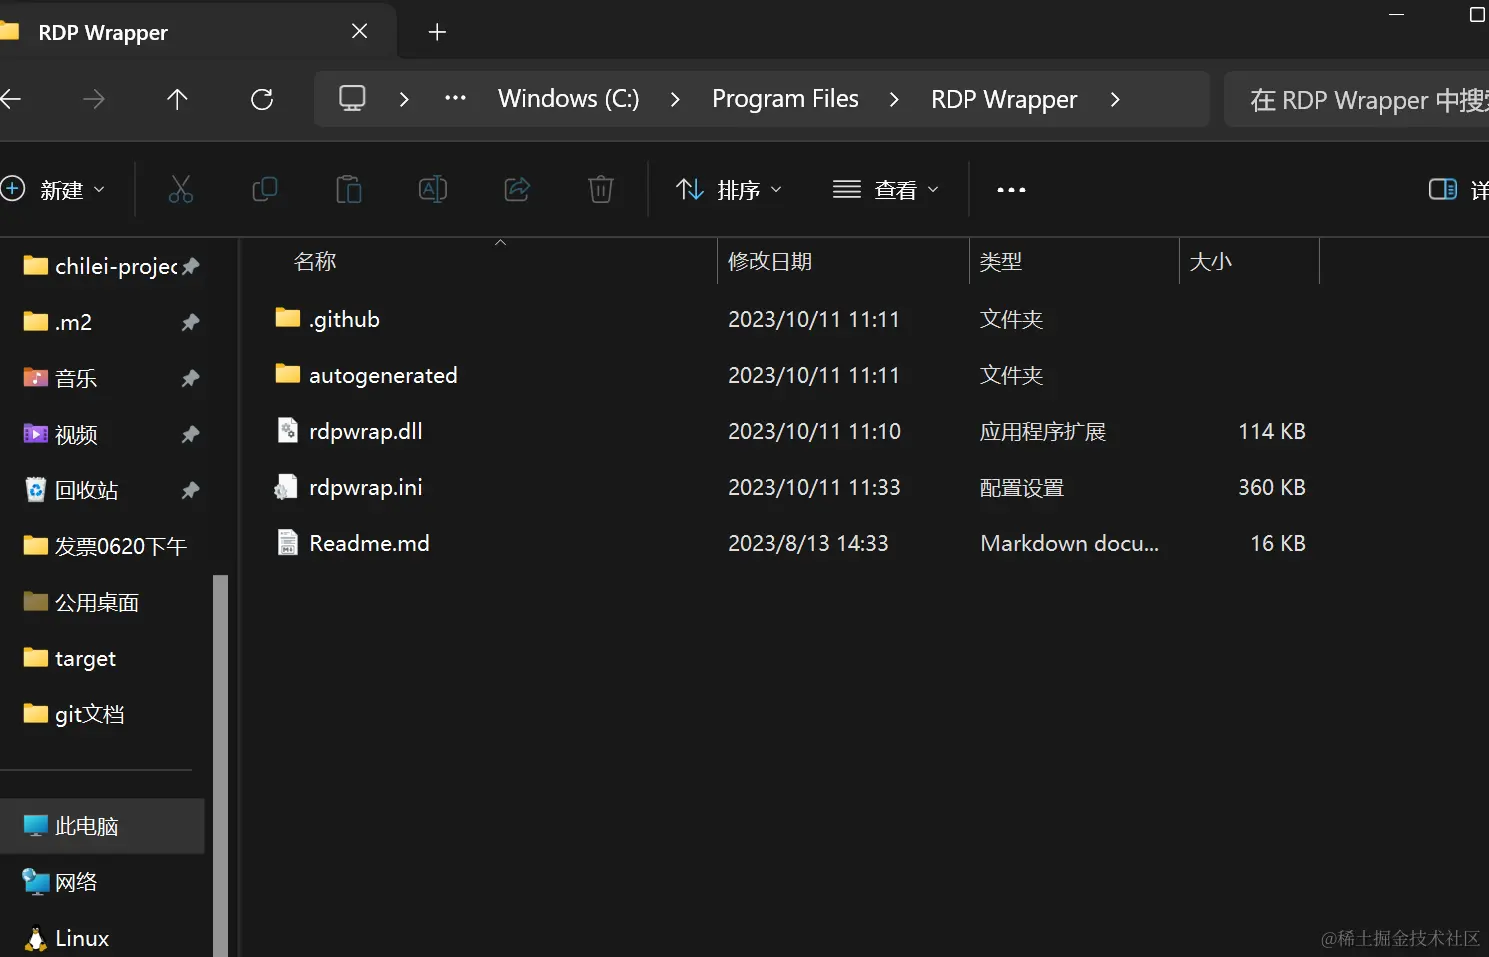This screenshot has height=957, width=1489.
Task: Toggle the details pane icon
Action: [x=1443, y=189]
